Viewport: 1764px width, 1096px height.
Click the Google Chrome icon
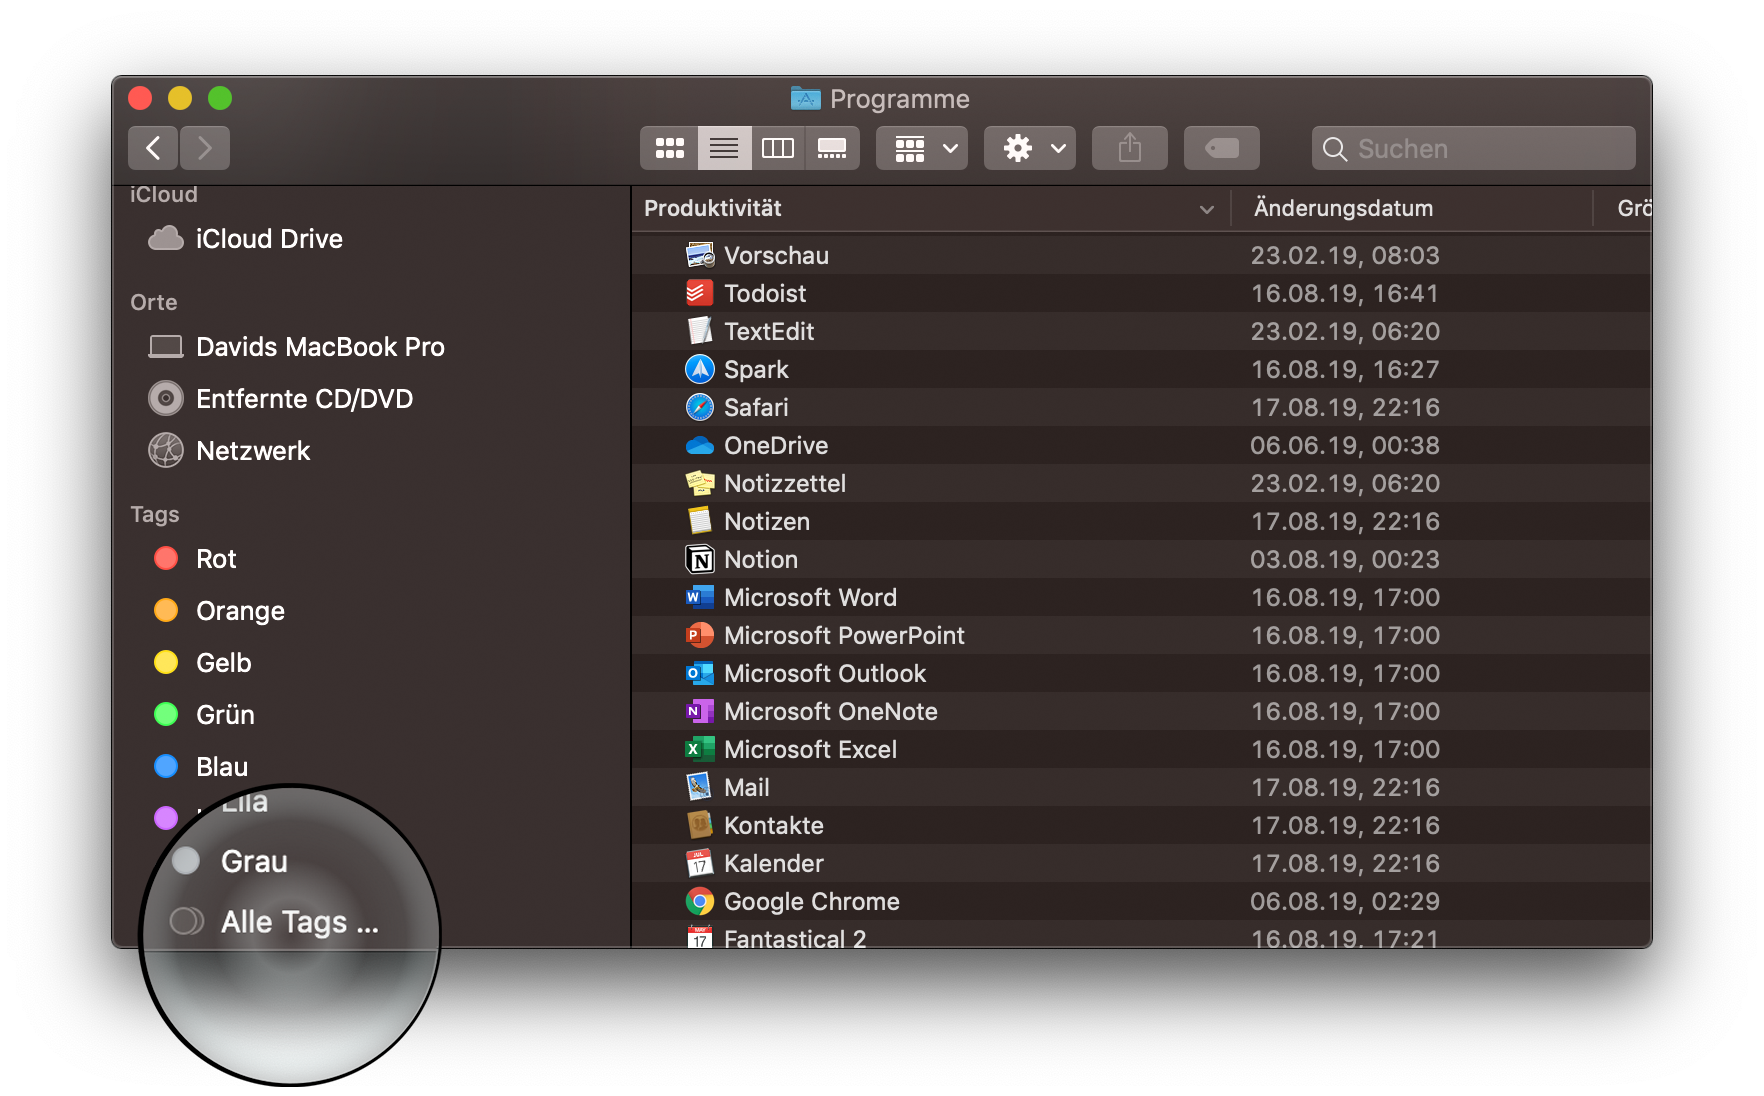700,901
